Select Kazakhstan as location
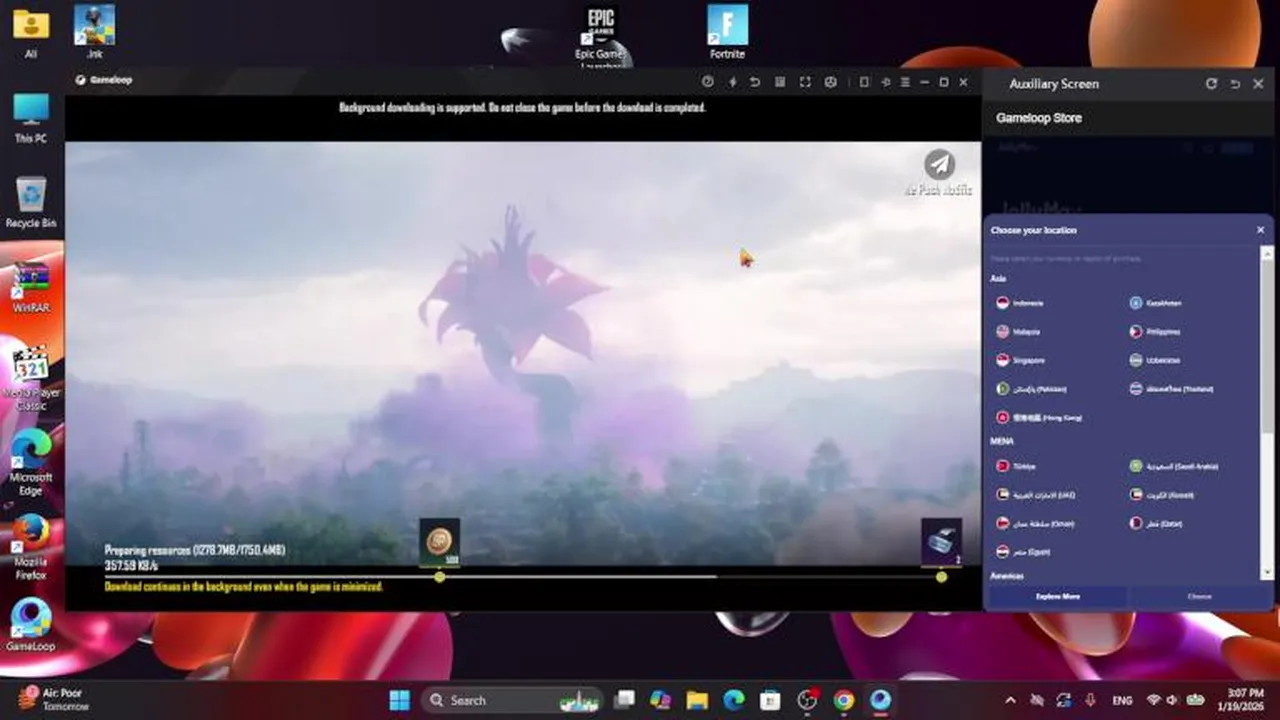The image size is (1280, 720). pyautogui.click(x=1156, y=303)
